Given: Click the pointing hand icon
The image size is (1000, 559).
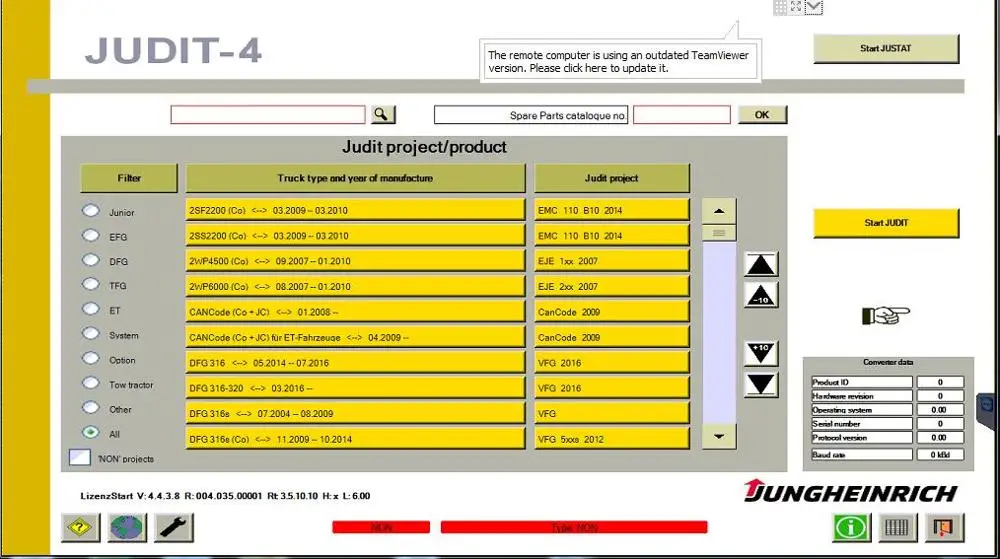Looking at the screenshot, I should coord(886,315).
